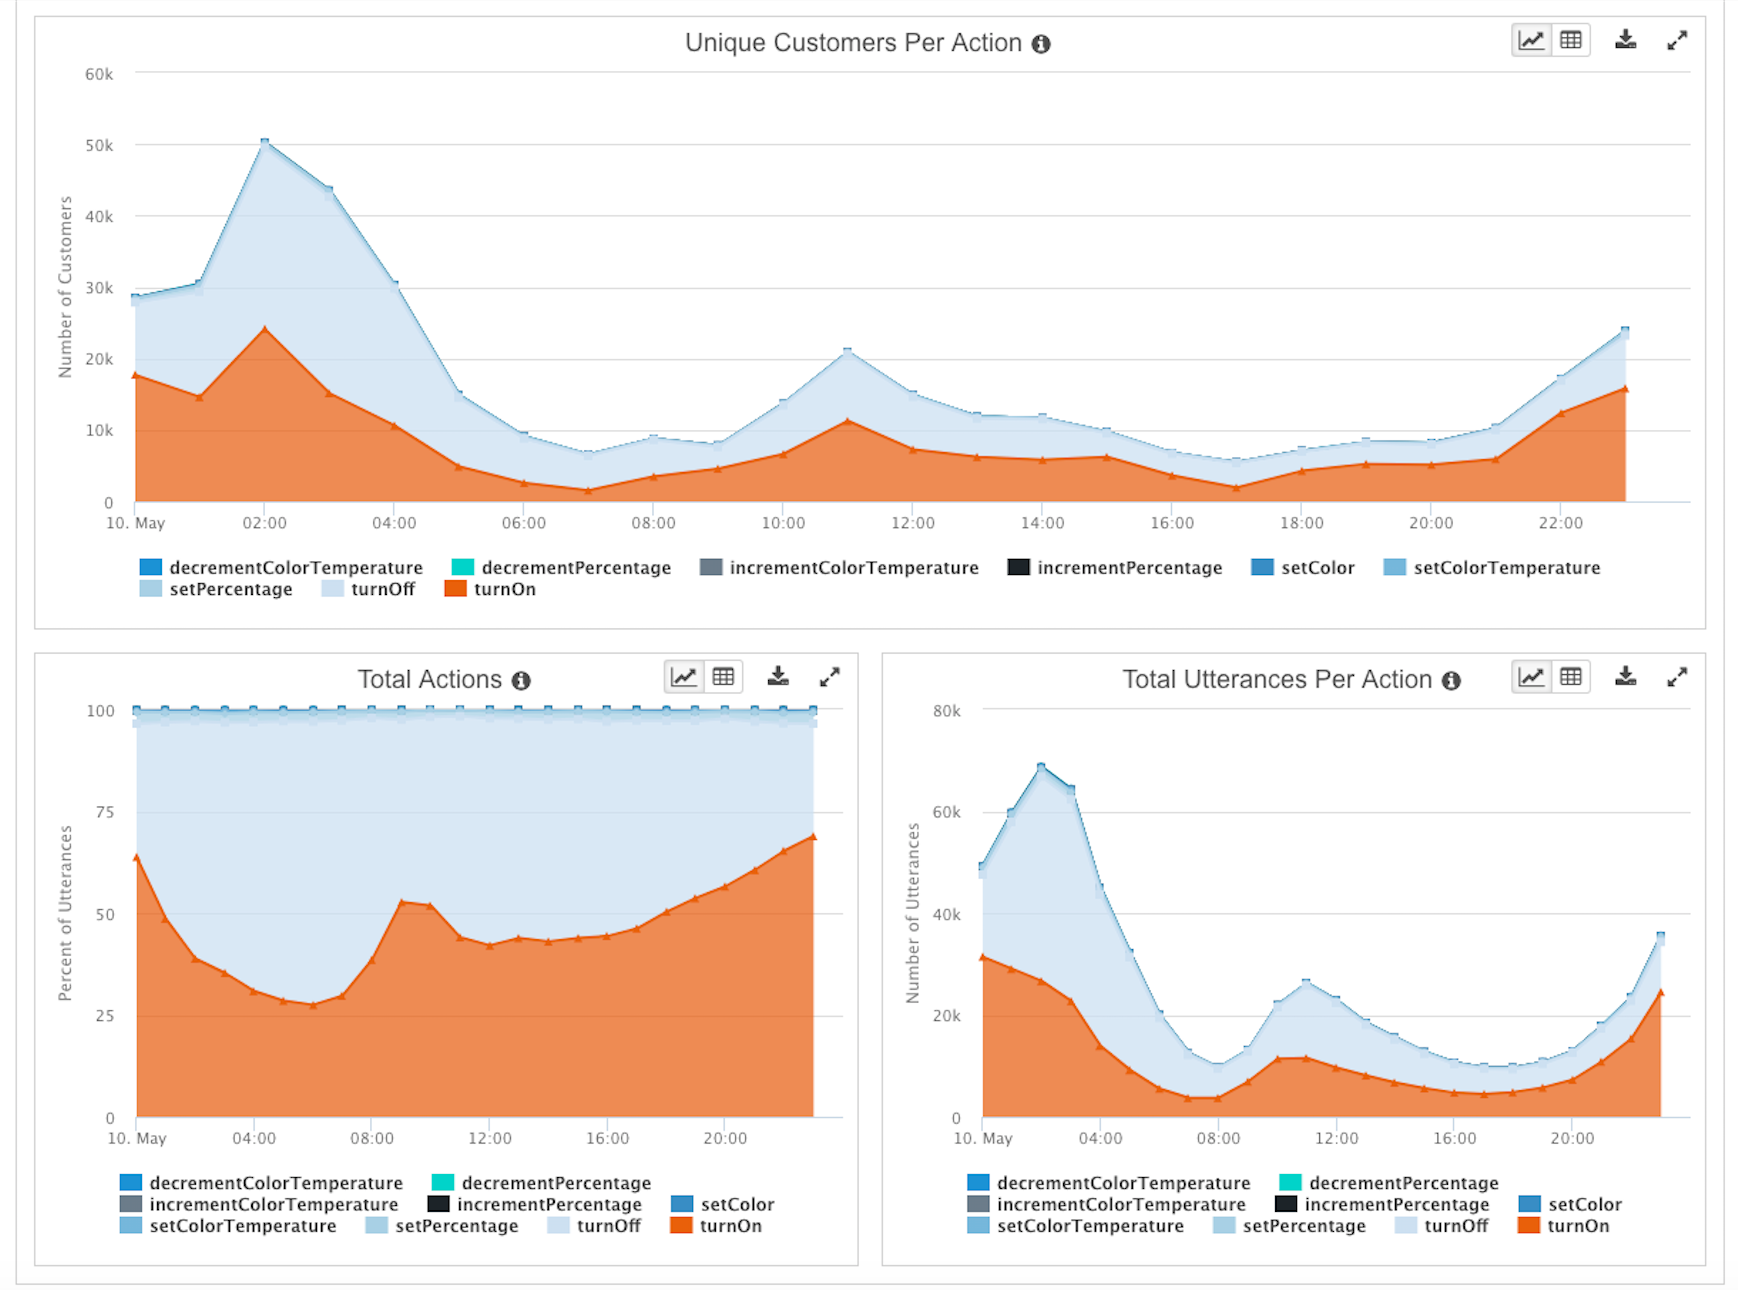
Task: Click incrementPercentage color swatch in top legend
Action: (x=1018, y=567)
